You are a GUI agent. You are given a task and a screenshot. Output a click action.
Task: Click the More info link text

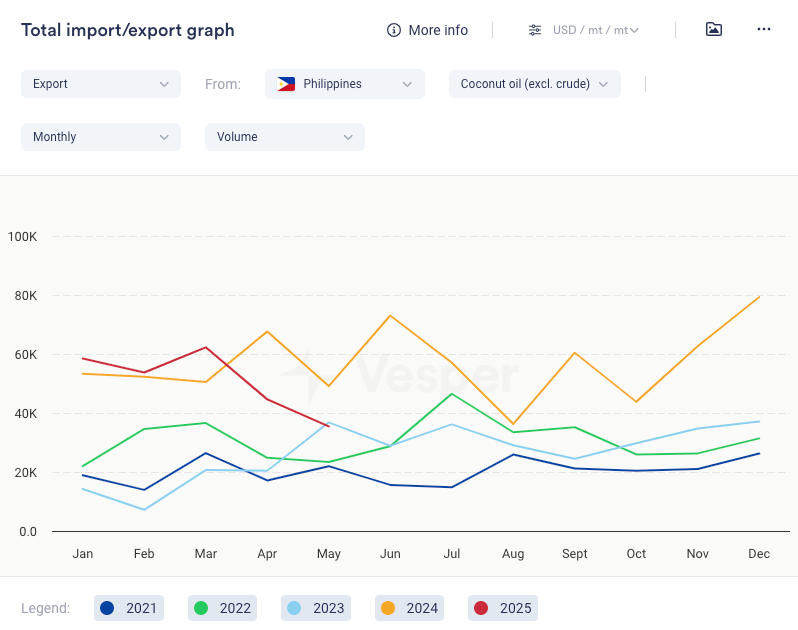pyautogui.click(x=438, y=30)
